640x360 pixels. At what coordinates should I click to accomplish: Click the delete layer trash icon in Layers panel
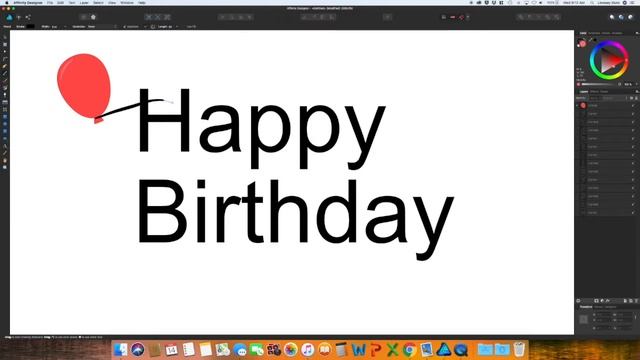tap(636, 301)
